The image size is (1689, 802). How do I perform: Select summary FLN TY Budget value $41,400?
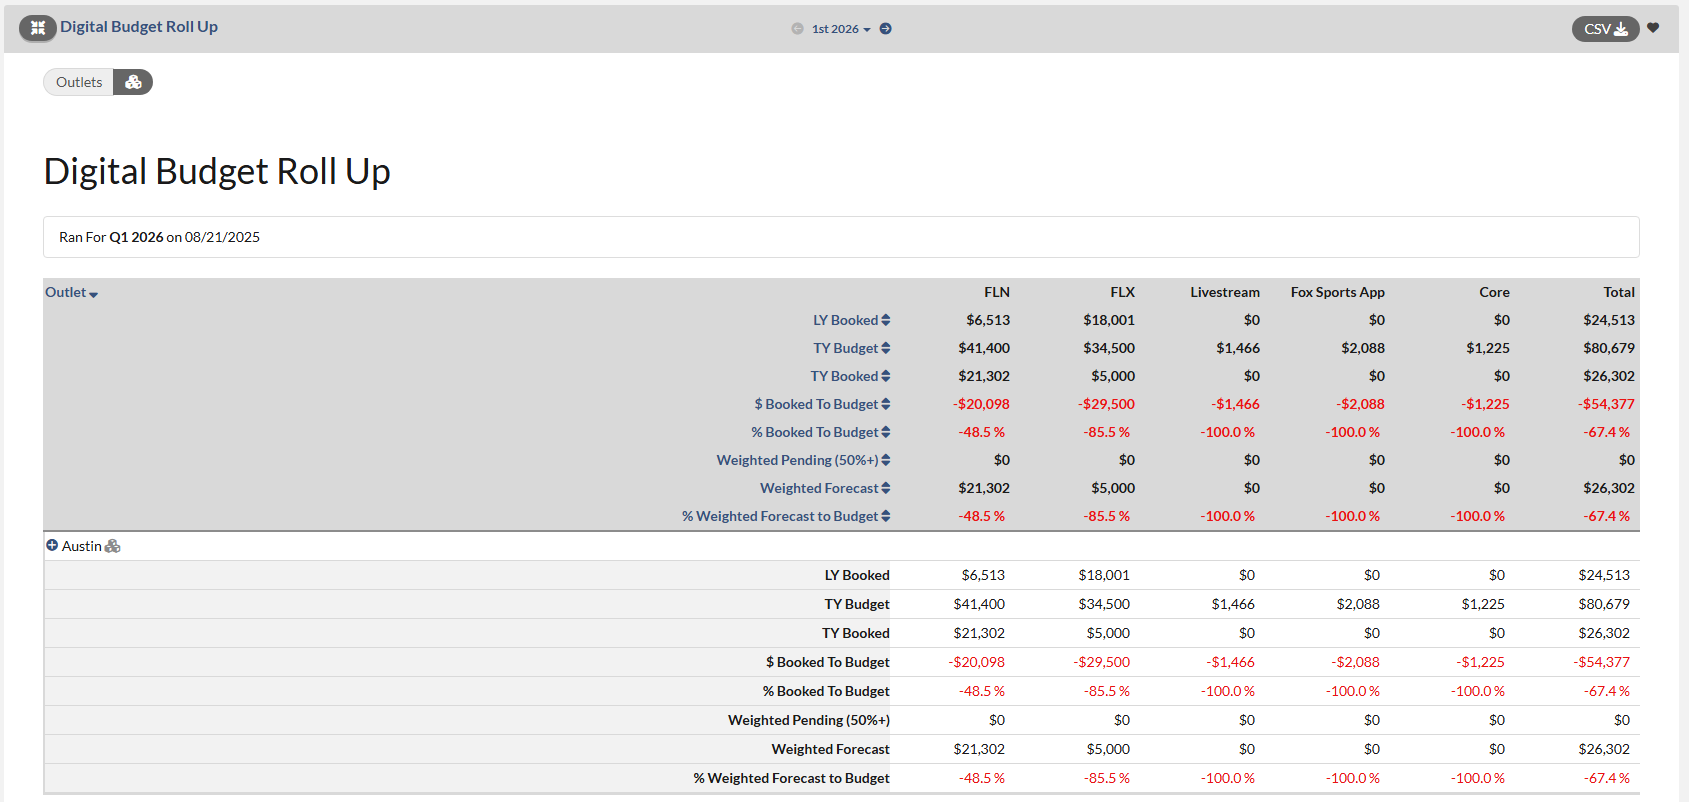coord(984,348)
